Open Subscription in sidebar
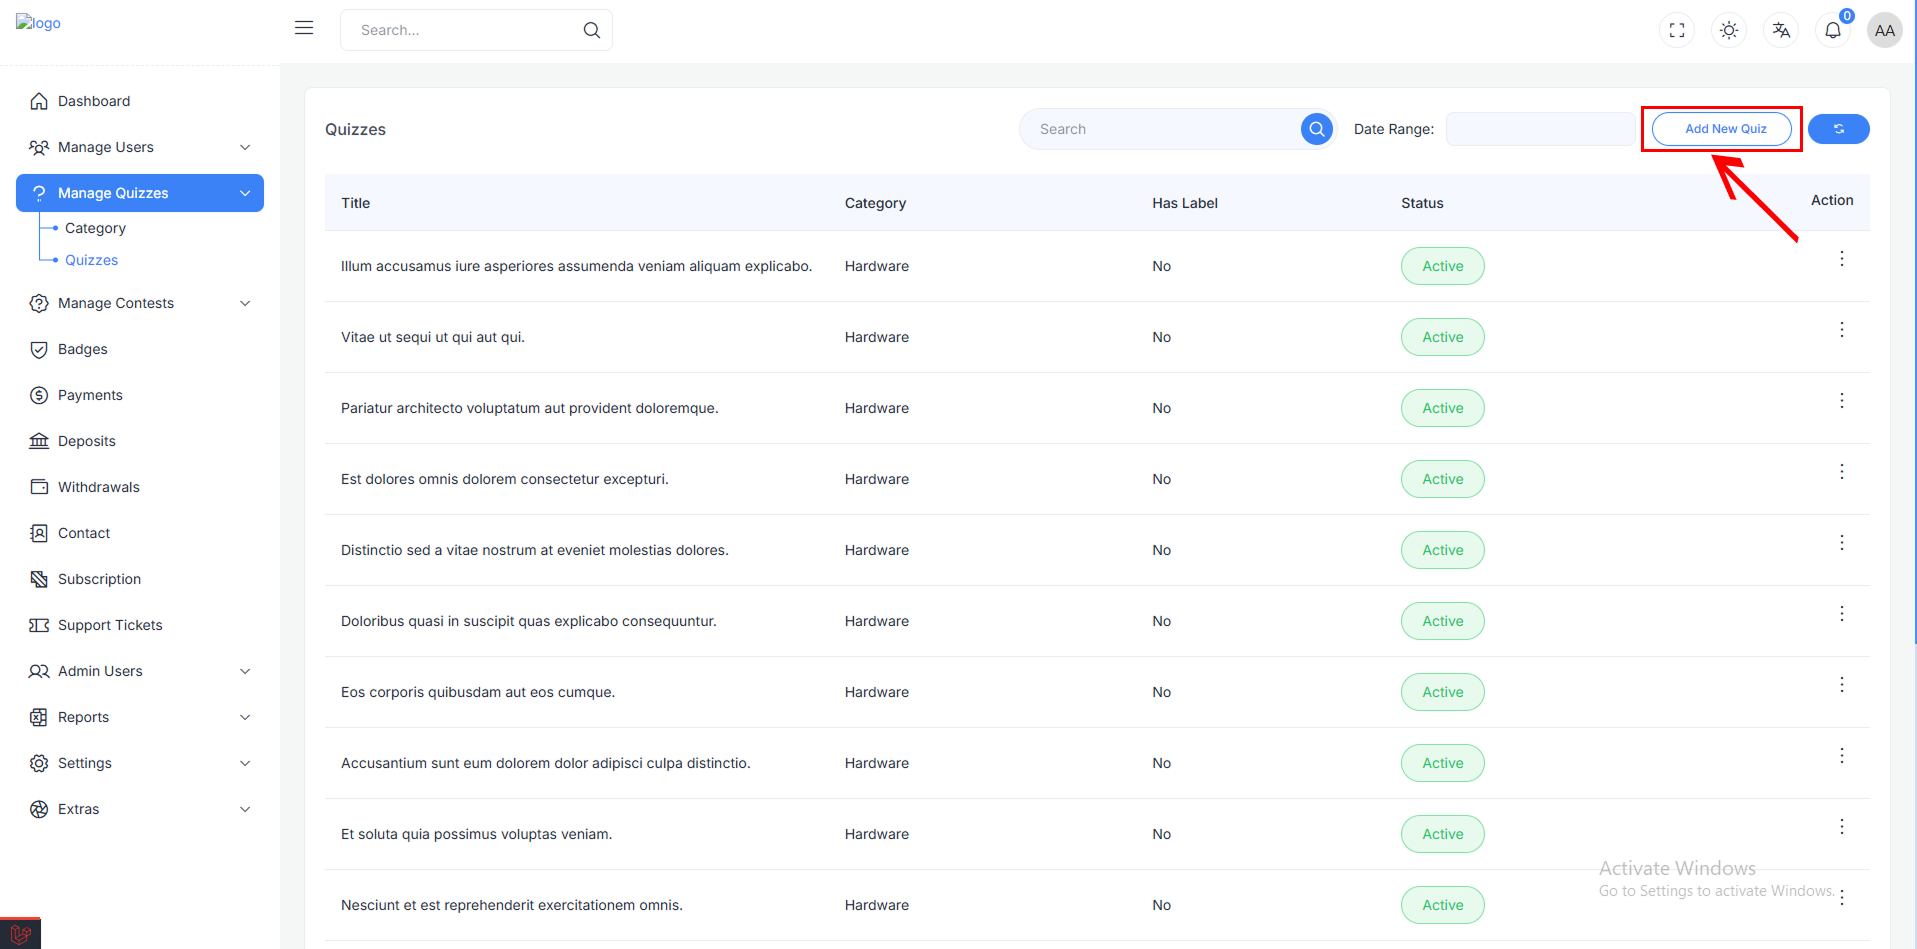The image size is (1917, 949). point(140,579)
